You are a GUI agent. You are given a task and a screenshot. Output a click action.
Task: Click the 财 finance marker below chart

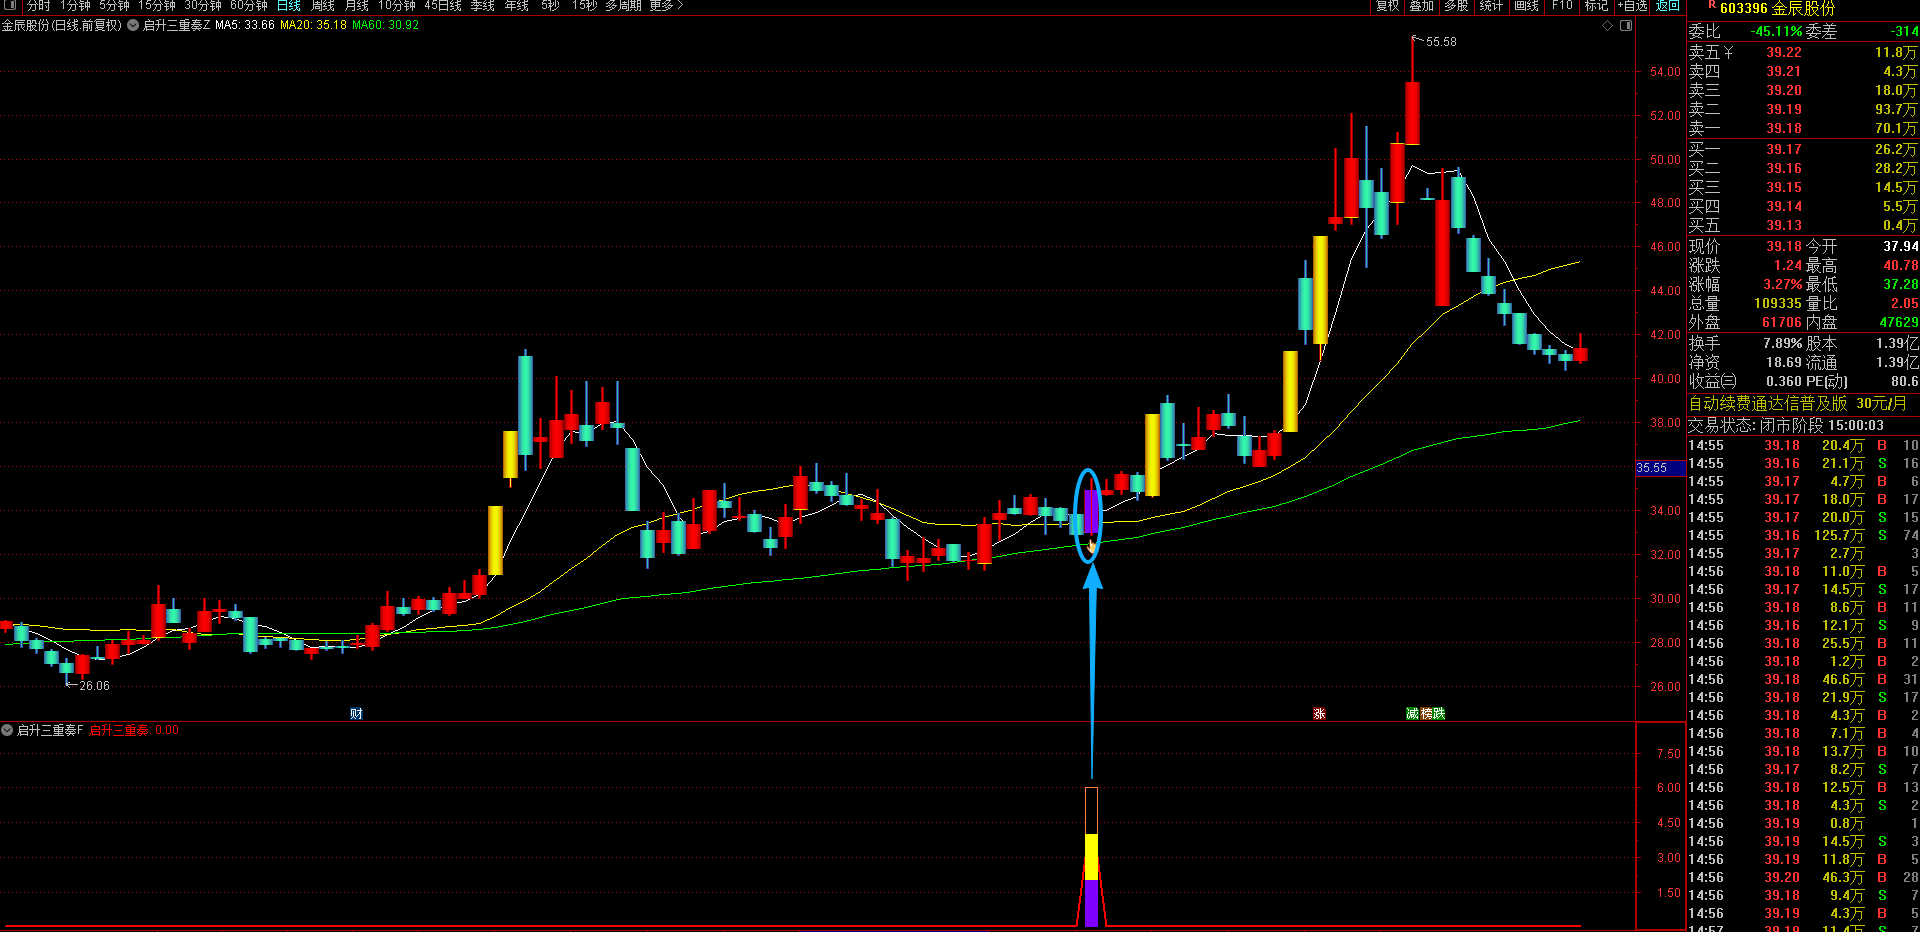coord(356,713)
